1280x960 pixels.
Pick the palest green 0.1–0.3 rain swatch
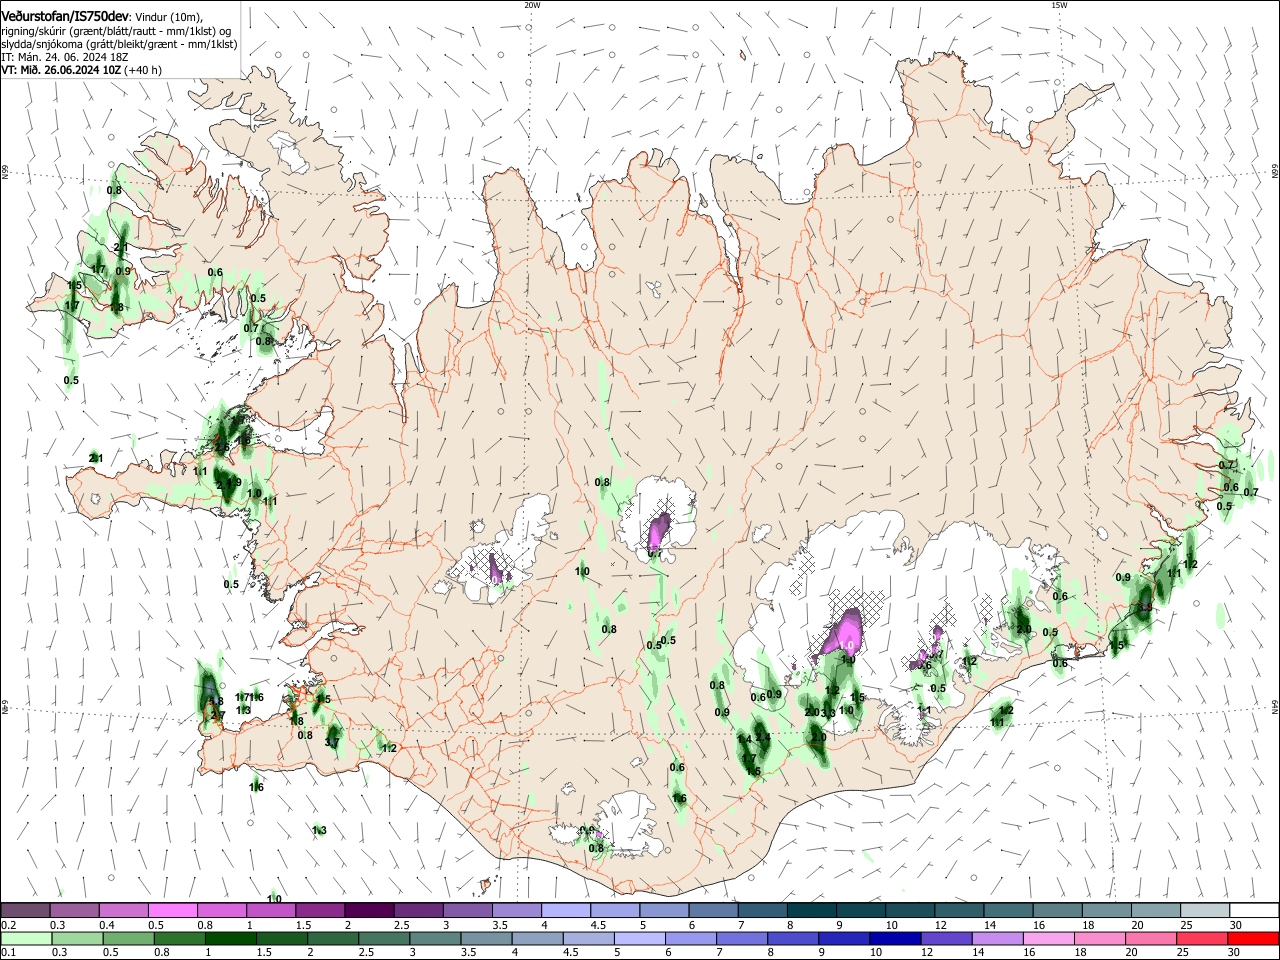[x=27, y=938]
